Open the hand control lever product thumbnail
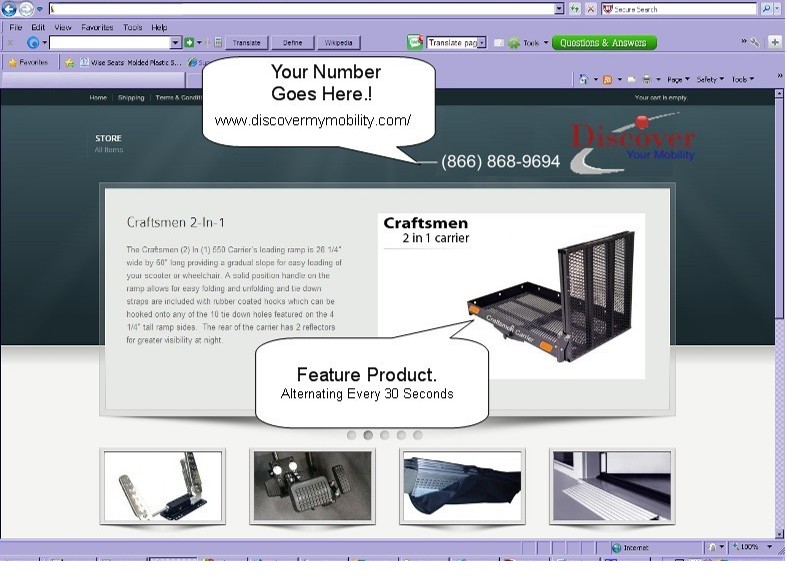Image resolution: width=787 pixels, height=576 pixels. [x=163, y=486]
